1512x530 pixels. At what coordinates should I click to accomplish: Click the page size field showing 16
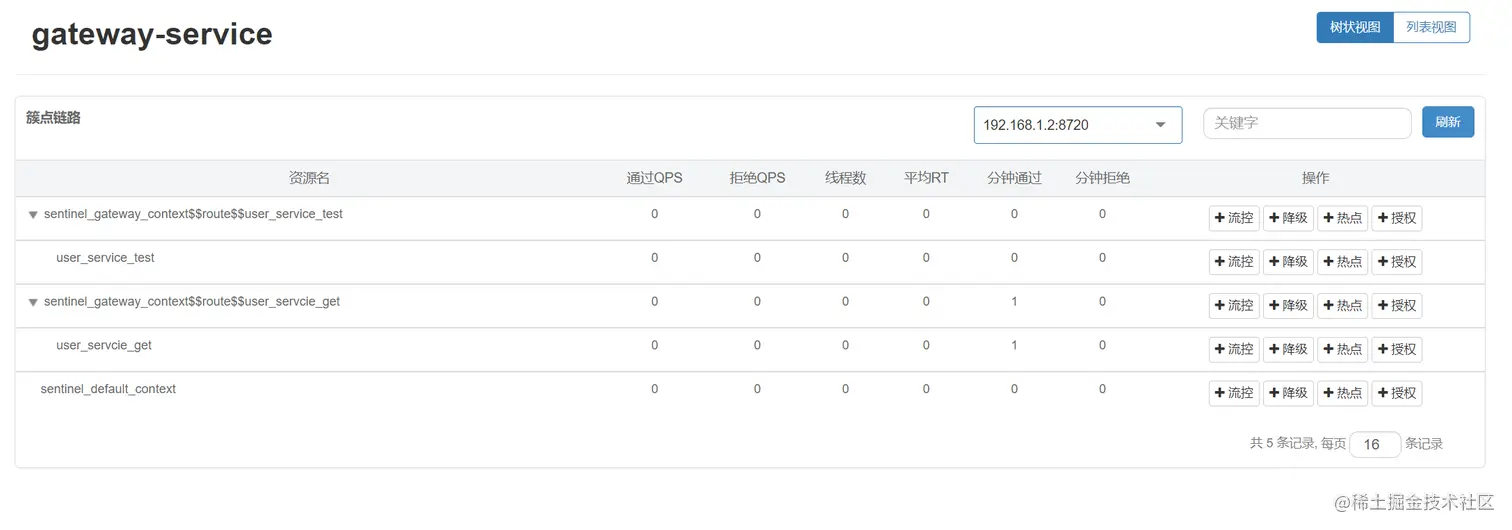[1375, 444]
